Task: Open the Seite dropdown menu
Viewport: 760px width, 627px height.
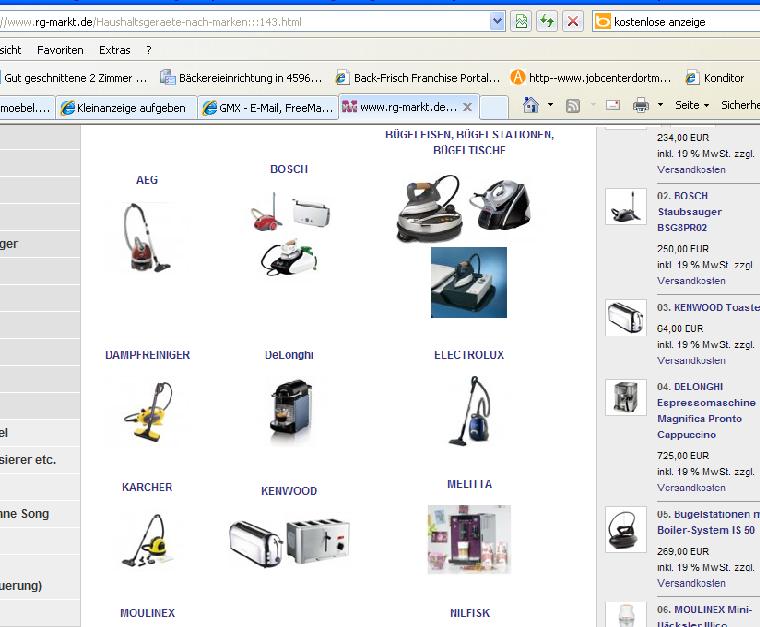Action: pyautogui.click(x=691, y=105)
